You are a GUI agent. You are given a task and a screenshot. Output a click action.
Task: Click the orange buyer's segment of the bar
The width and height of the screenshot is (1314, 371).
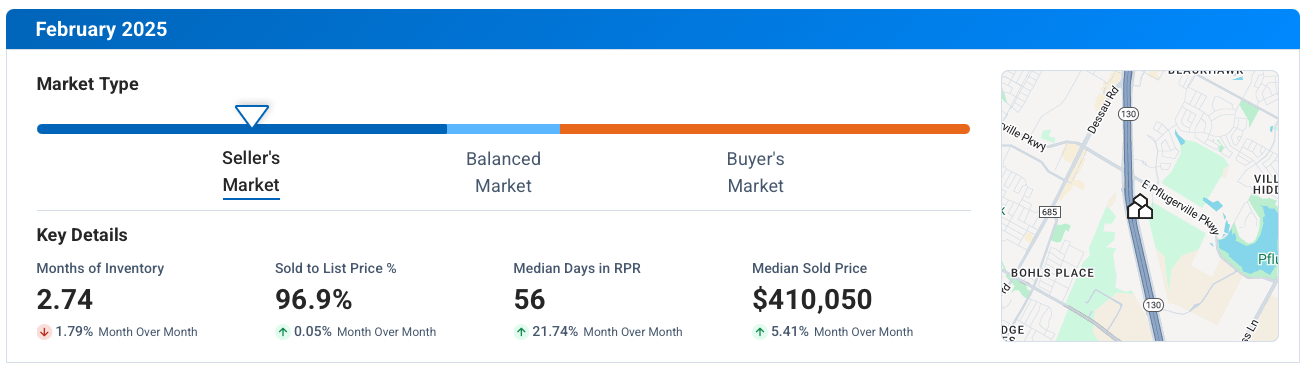(765, 129)
